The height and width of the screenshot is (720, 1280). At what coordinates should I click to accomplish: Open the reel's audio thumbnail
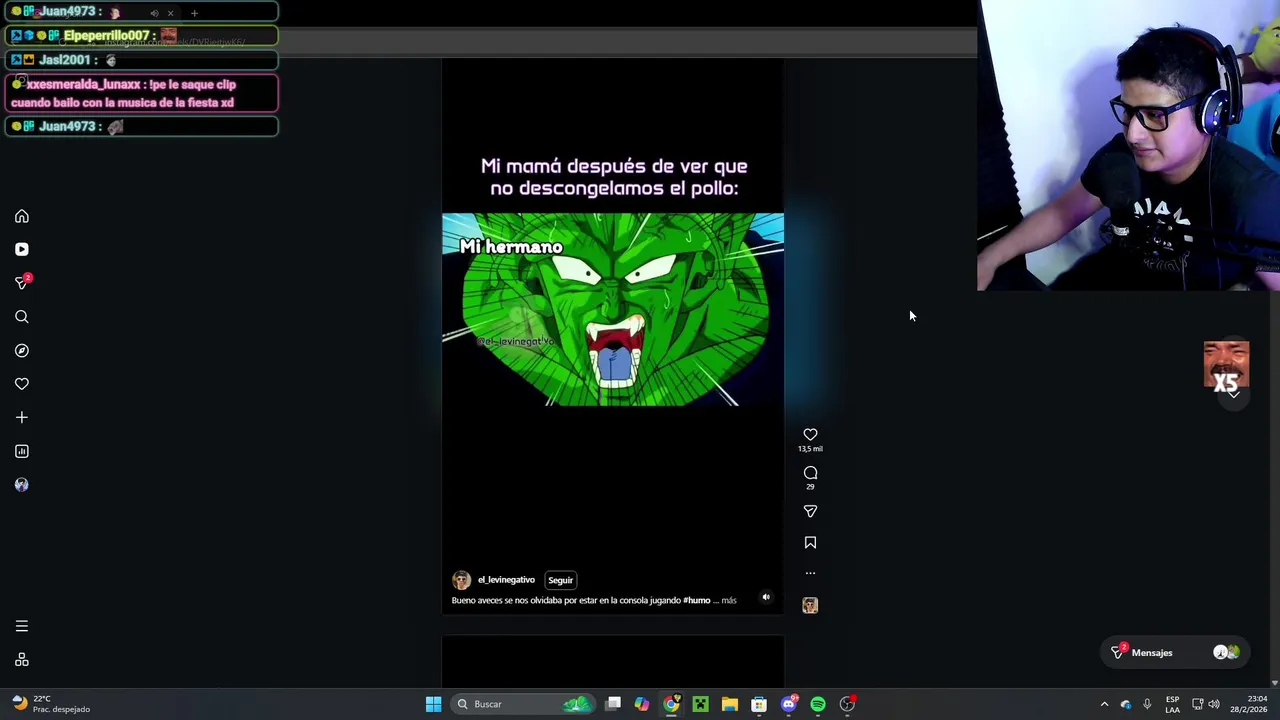coord(810,605)
